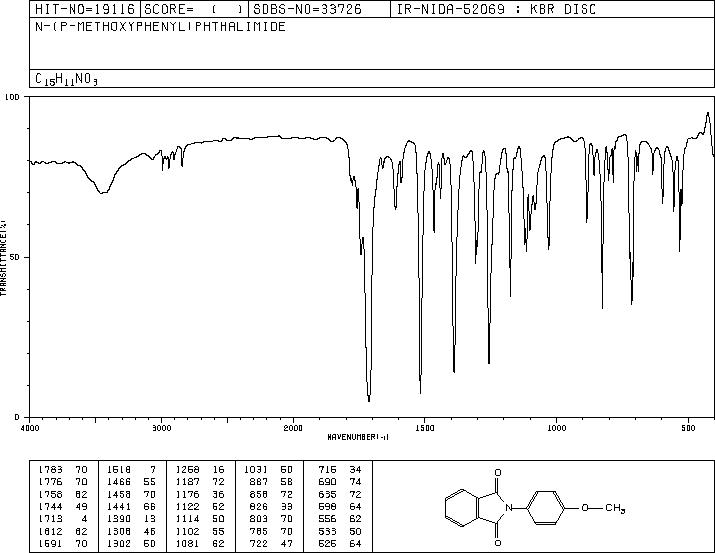Click peak table entry 1691

50,543
